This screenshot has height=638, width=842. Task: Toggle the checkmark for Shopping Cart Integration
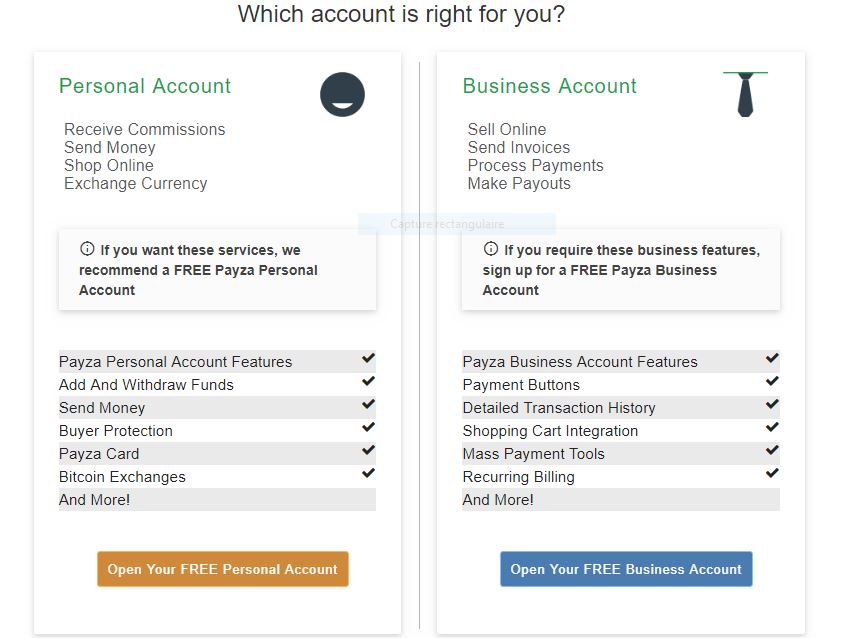[771, 428]
